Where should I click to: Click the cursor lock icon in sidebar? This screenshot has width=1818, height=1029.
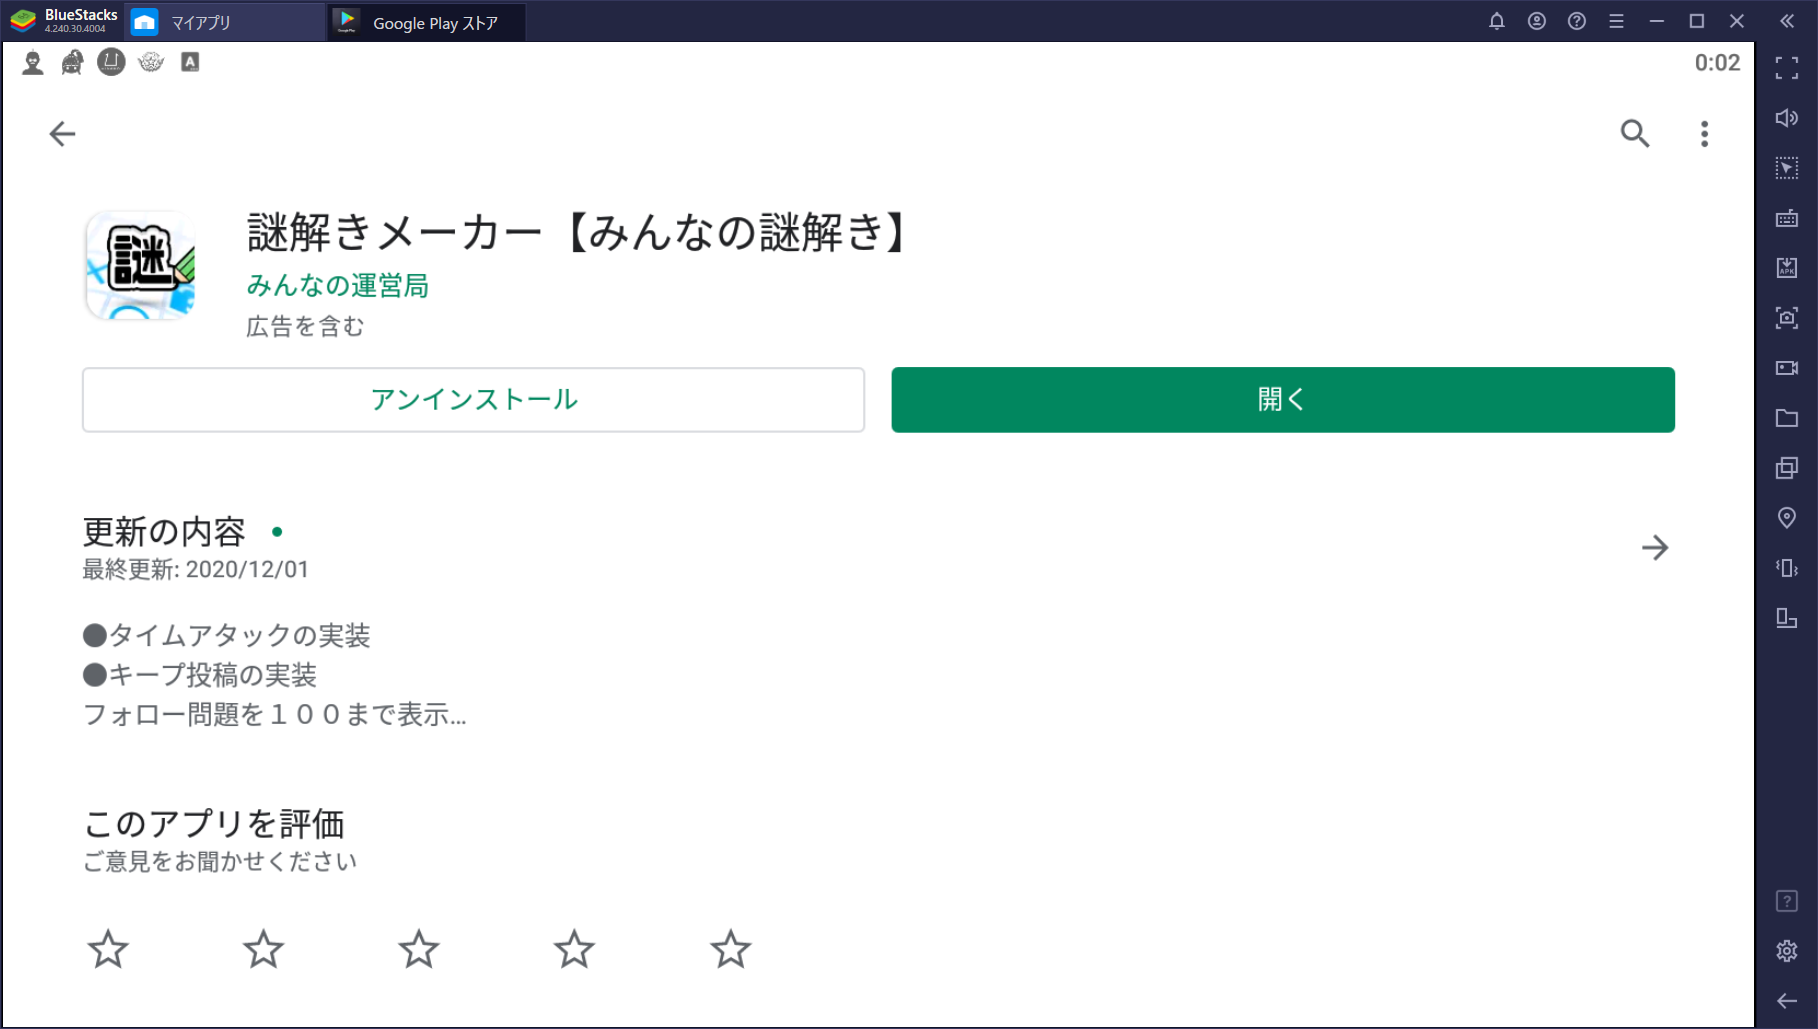pyautogui.click(x=1787, y=168)
